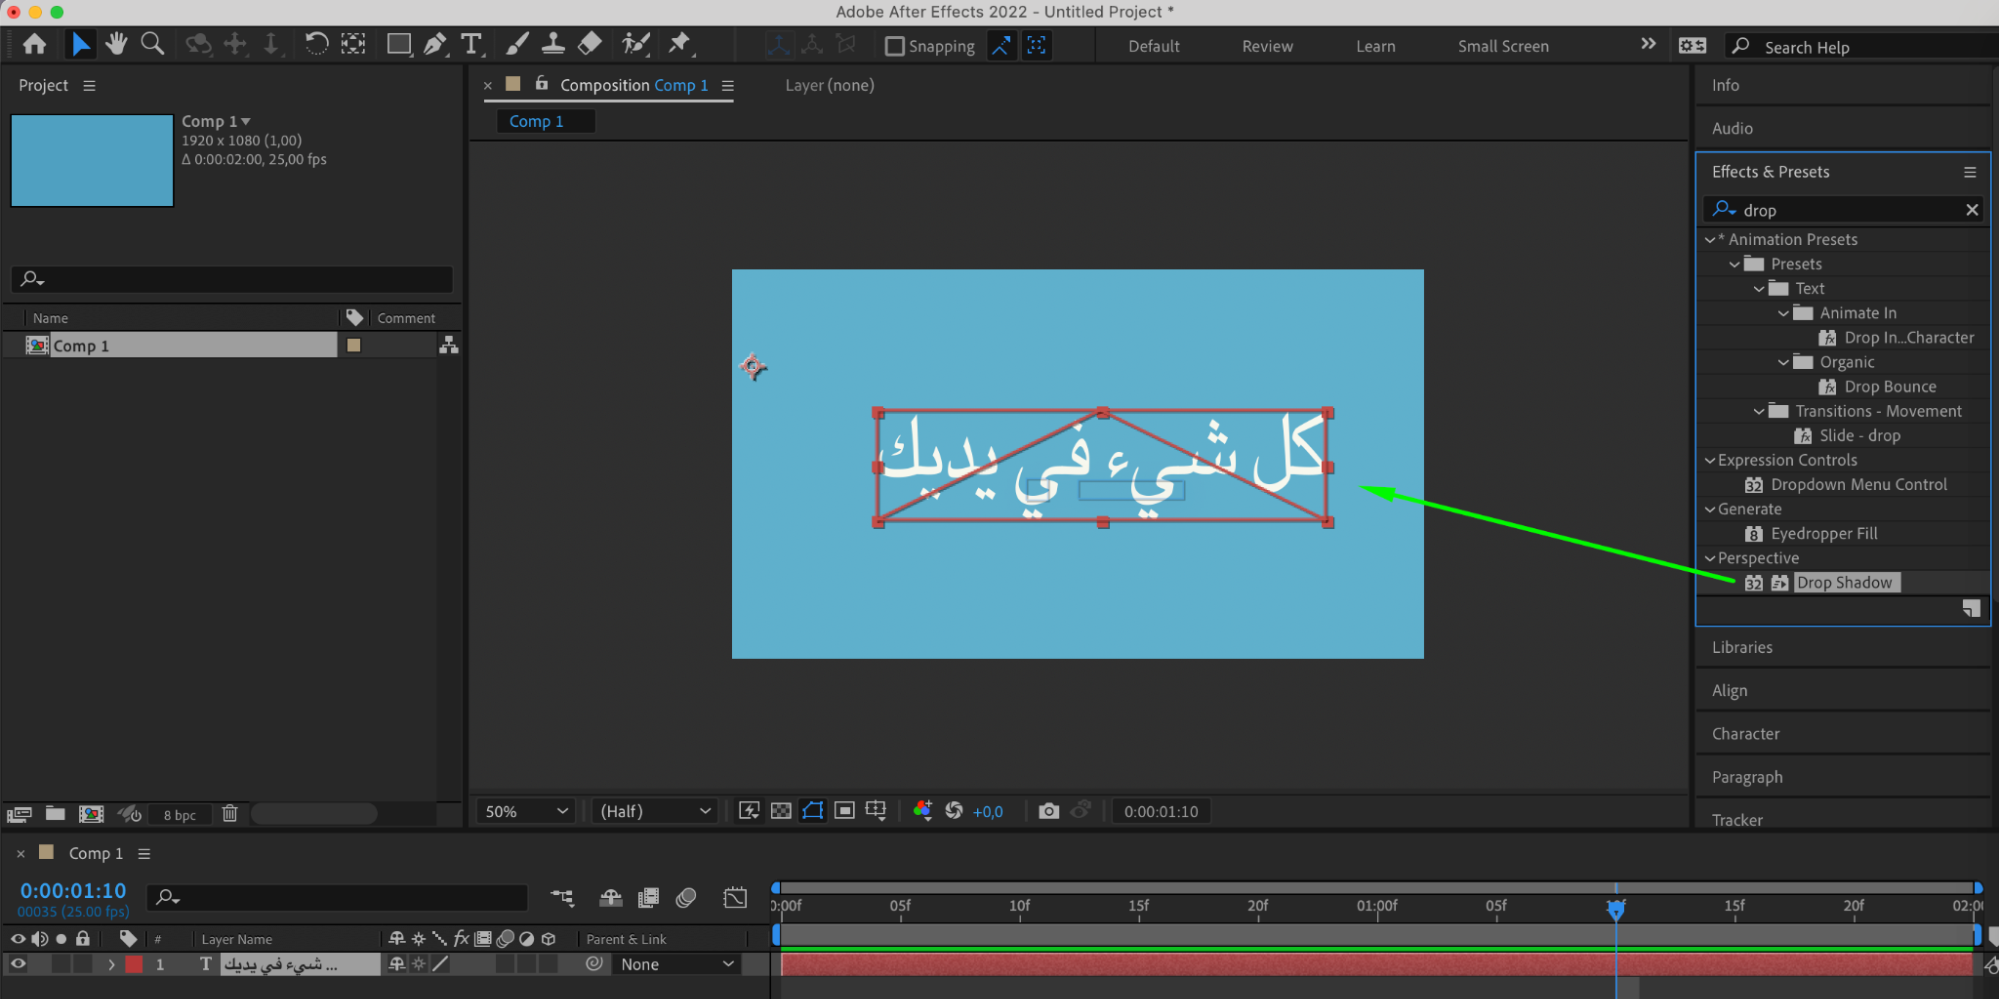Switch to the Review workspace
Image resolution: width=1999 pixels, height=999 pixels.
1267,46
